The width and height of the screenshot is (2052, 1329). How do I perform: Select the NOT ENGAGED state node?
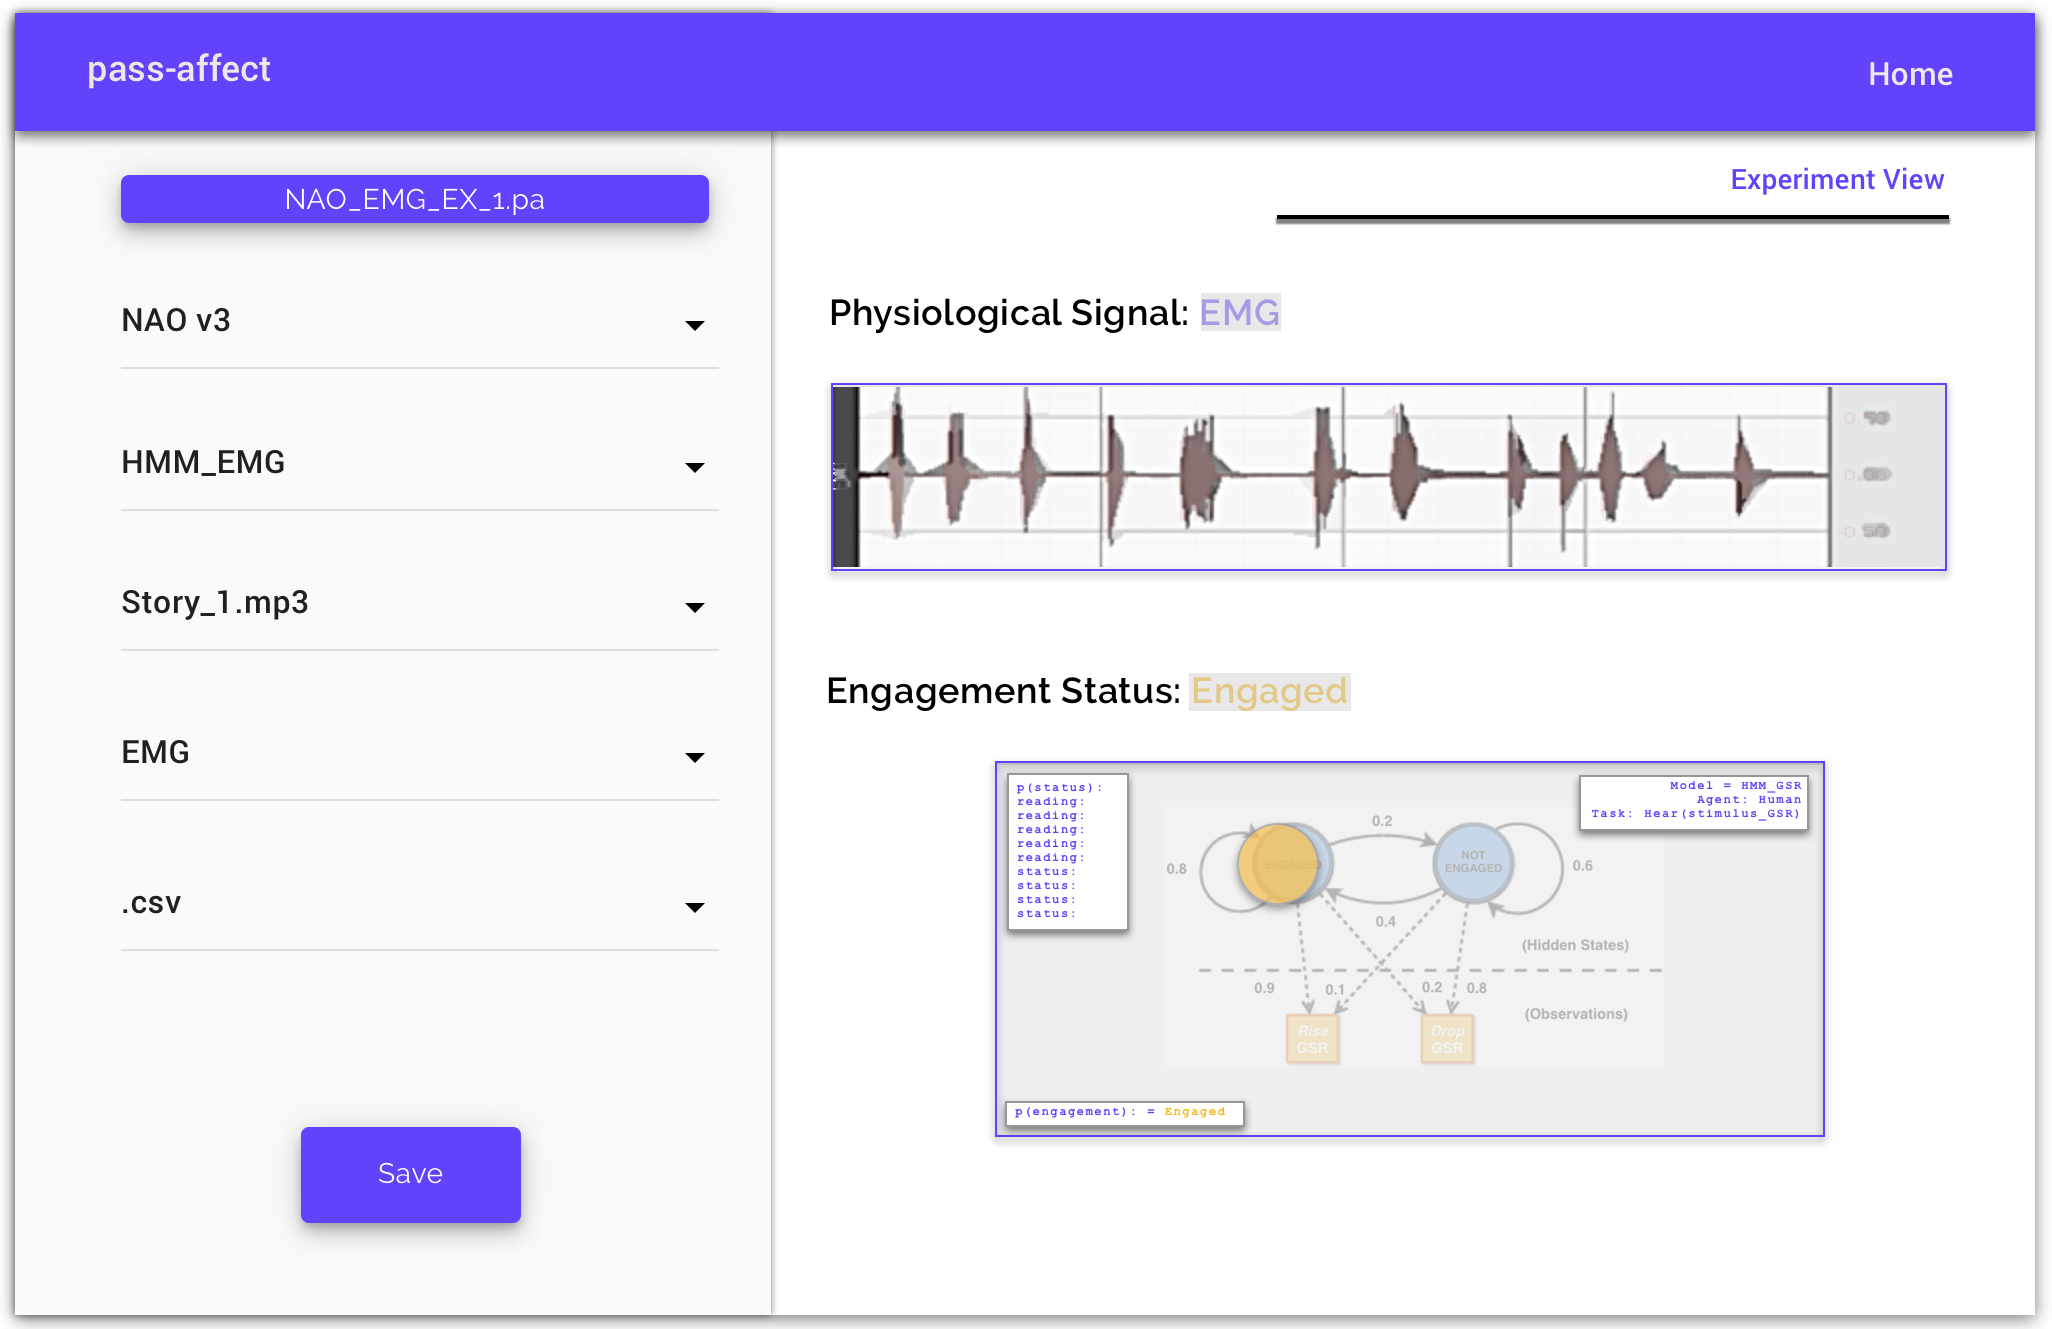coord(1473,862)
